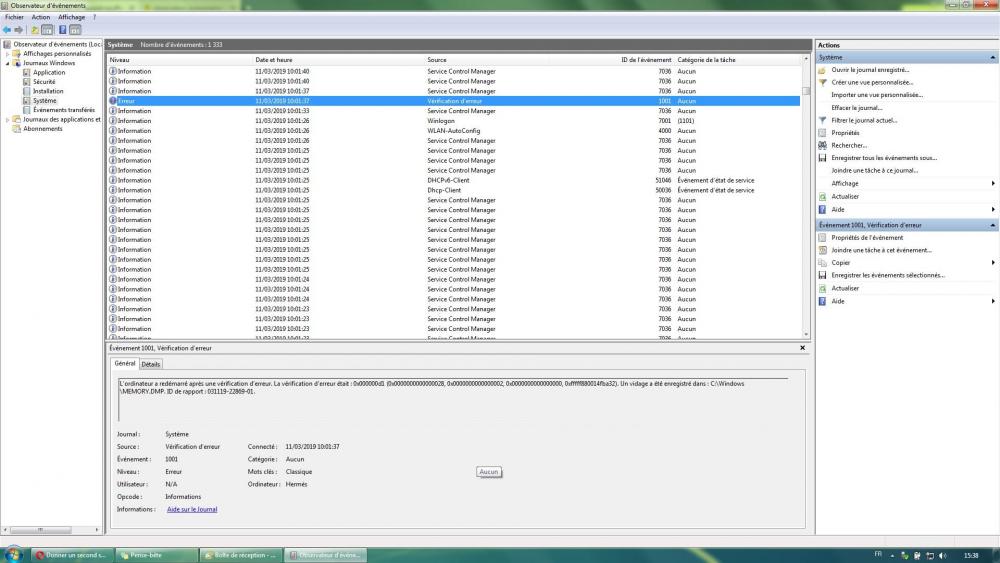Viewport: 1000px width, 563px height.
Task: Click Joindre une tâche à cet événement icon
Action: pos(823,251)
